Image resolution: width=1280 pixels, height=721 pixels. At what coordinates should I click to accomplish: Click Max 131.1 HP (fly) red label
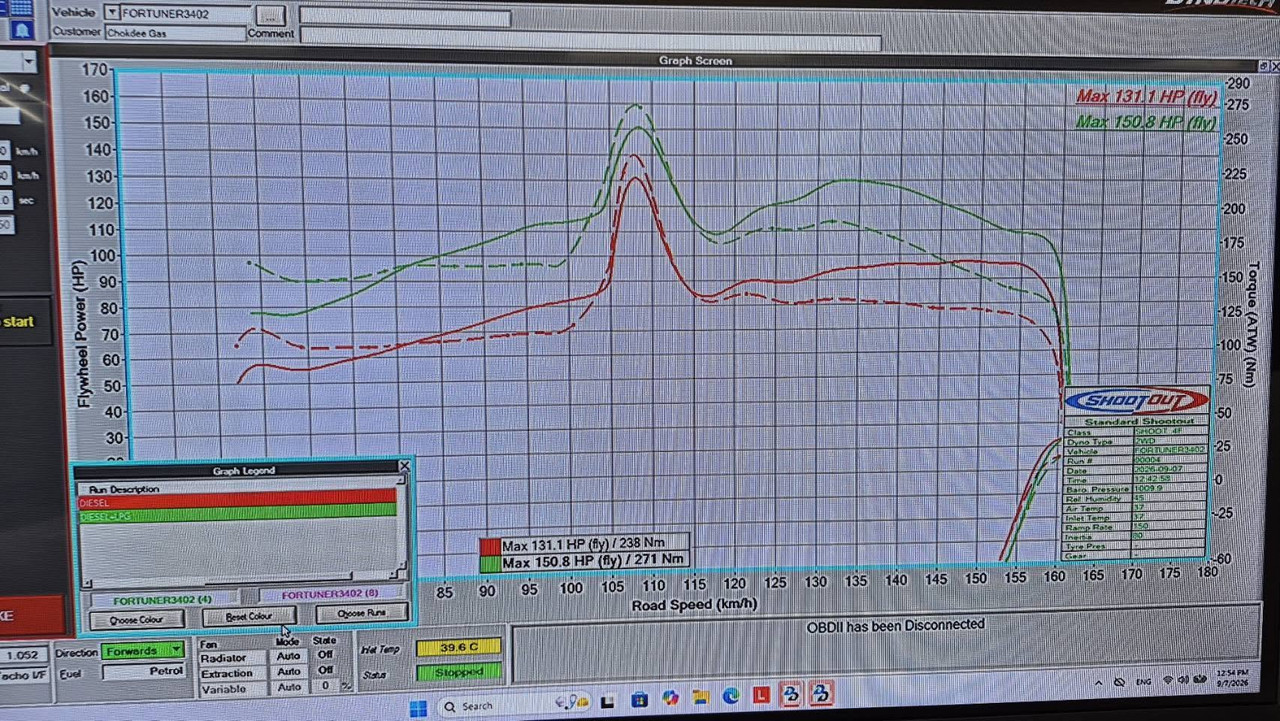pyautogui.click(x=1146, y=97)
